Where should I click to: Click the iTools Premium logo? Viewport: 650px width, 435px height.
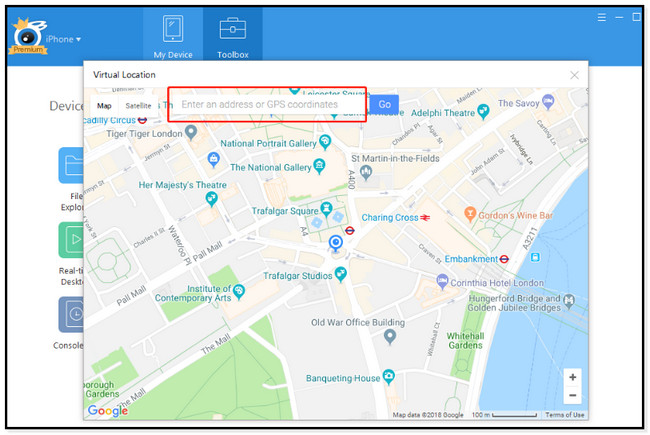[28, 37]
